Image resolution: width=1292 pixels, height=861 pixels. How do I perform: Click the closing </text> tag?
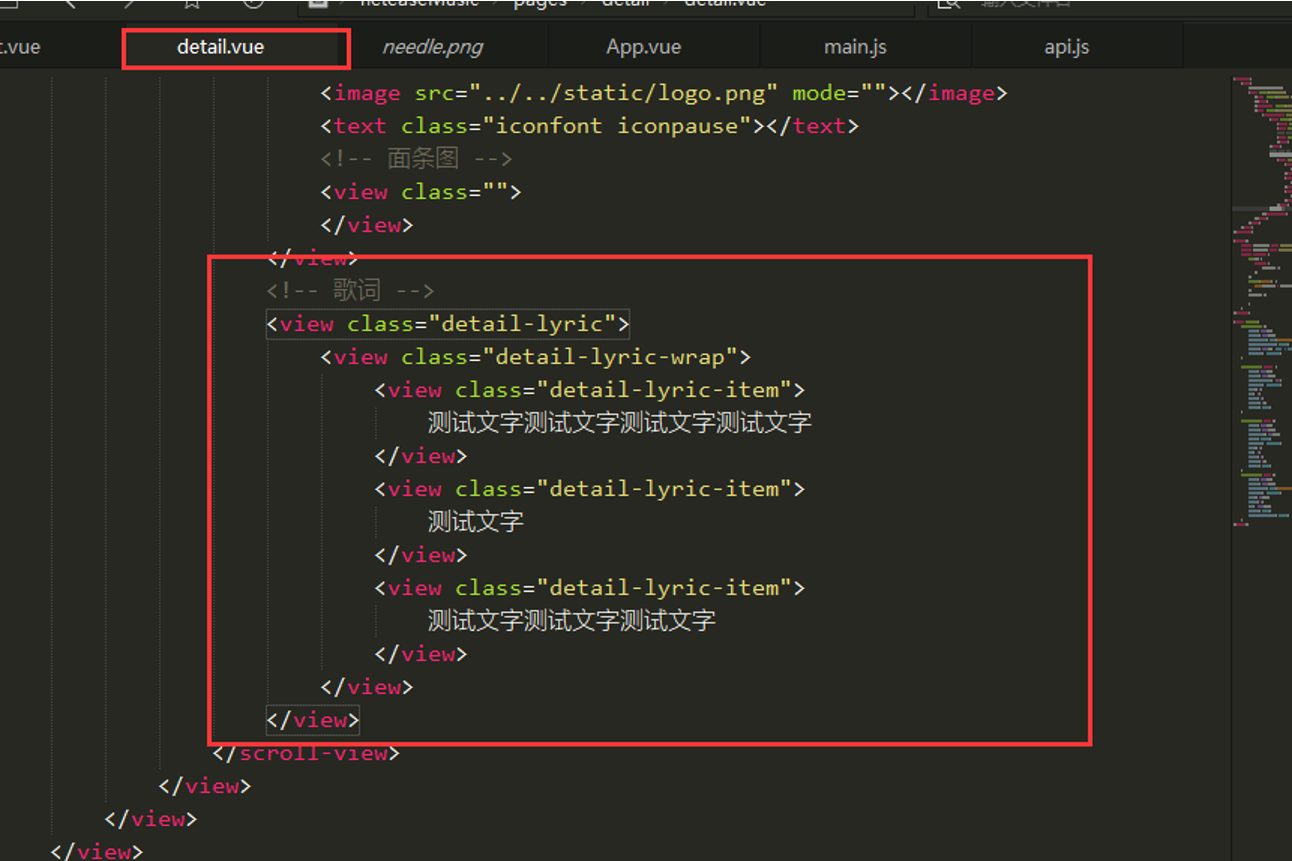(x=813, y=126)
